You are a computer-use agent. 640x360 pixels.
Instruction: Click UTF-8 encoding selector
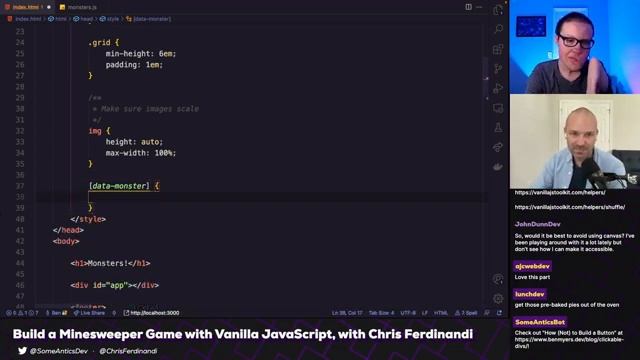408,313
